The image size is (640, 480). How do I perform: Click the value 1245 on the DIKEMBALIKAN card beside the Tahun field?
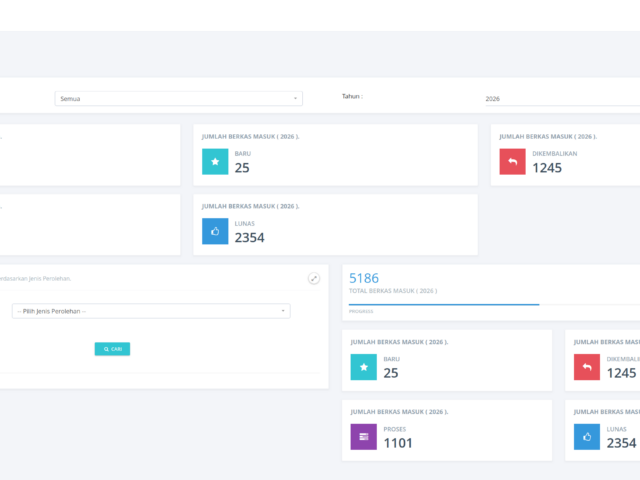(547, 168)
